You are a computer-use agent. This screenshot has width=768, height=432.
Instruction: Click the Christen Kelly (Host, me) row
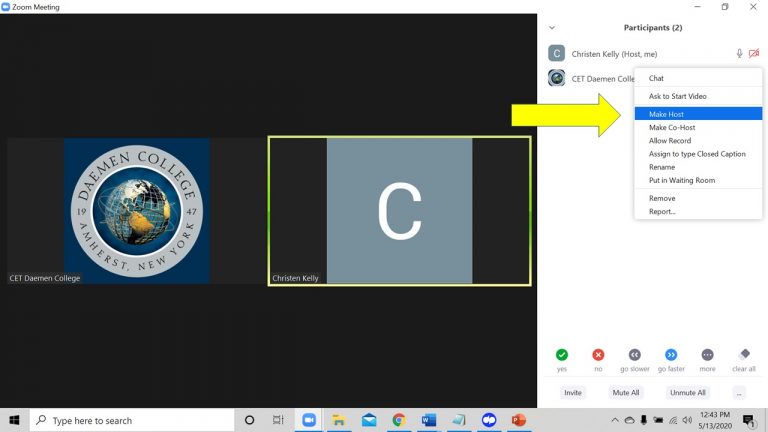pos(654,53)
